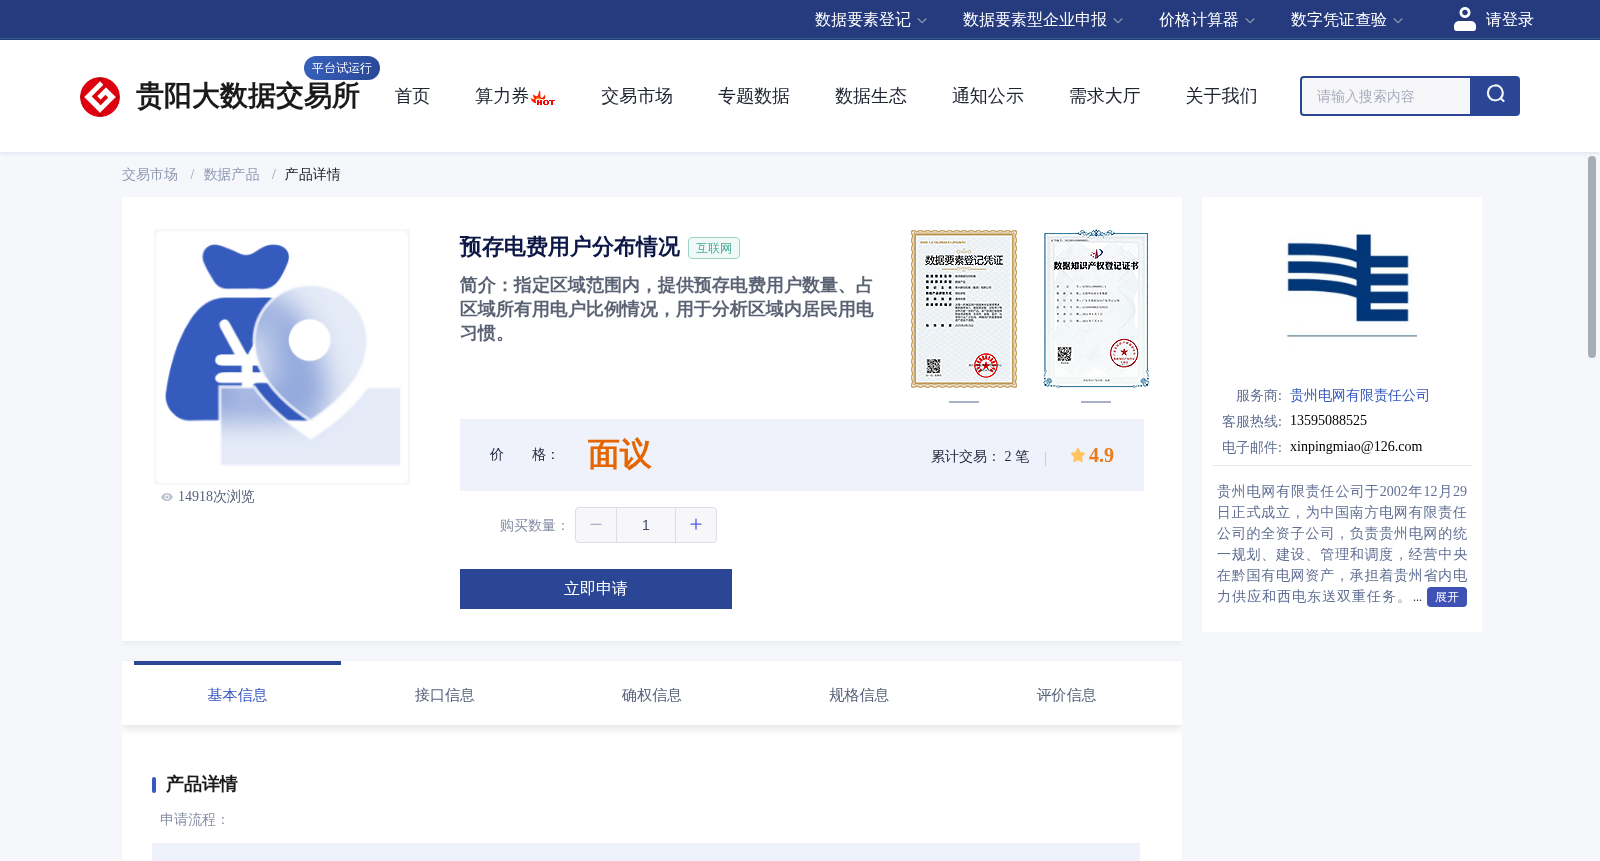Decrease purchase quantity with minus button
Image resolution: width=1600 pixels, height=861 pixels.
pyautogui.click(x=596, y=525)
